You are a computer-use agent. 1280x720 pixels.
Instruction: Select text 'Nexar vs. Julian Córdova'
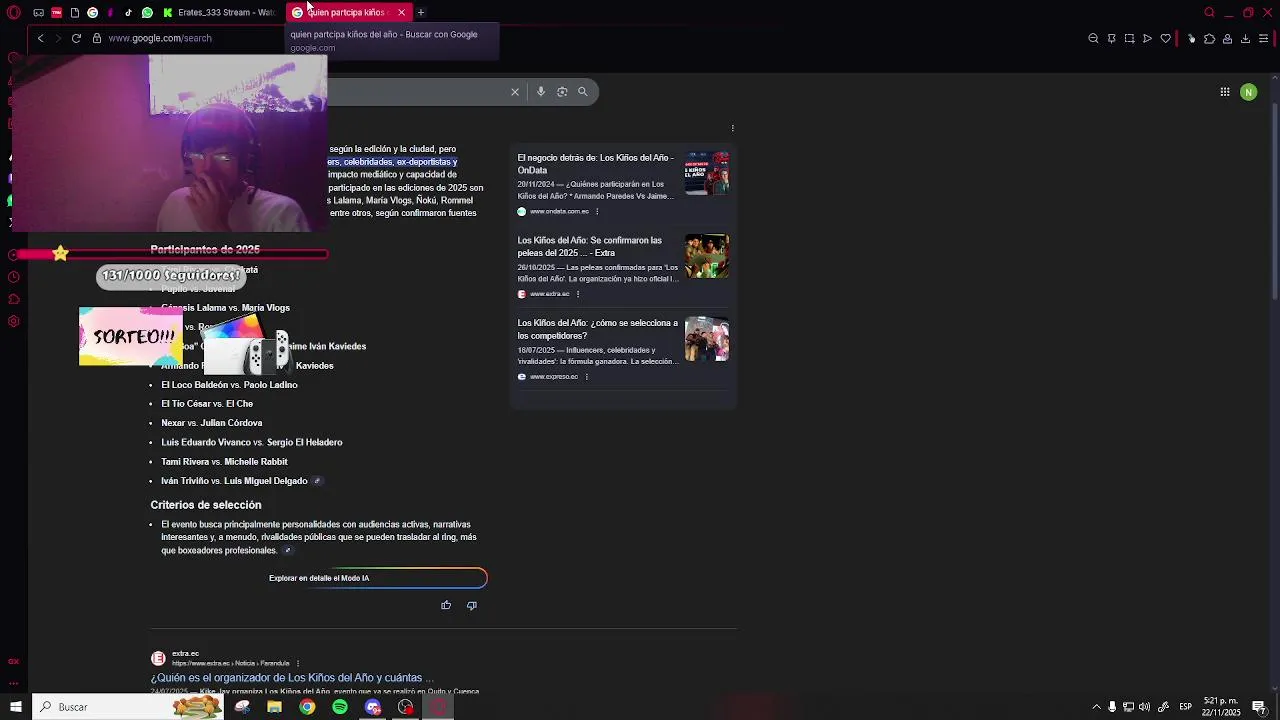[211, 423]
